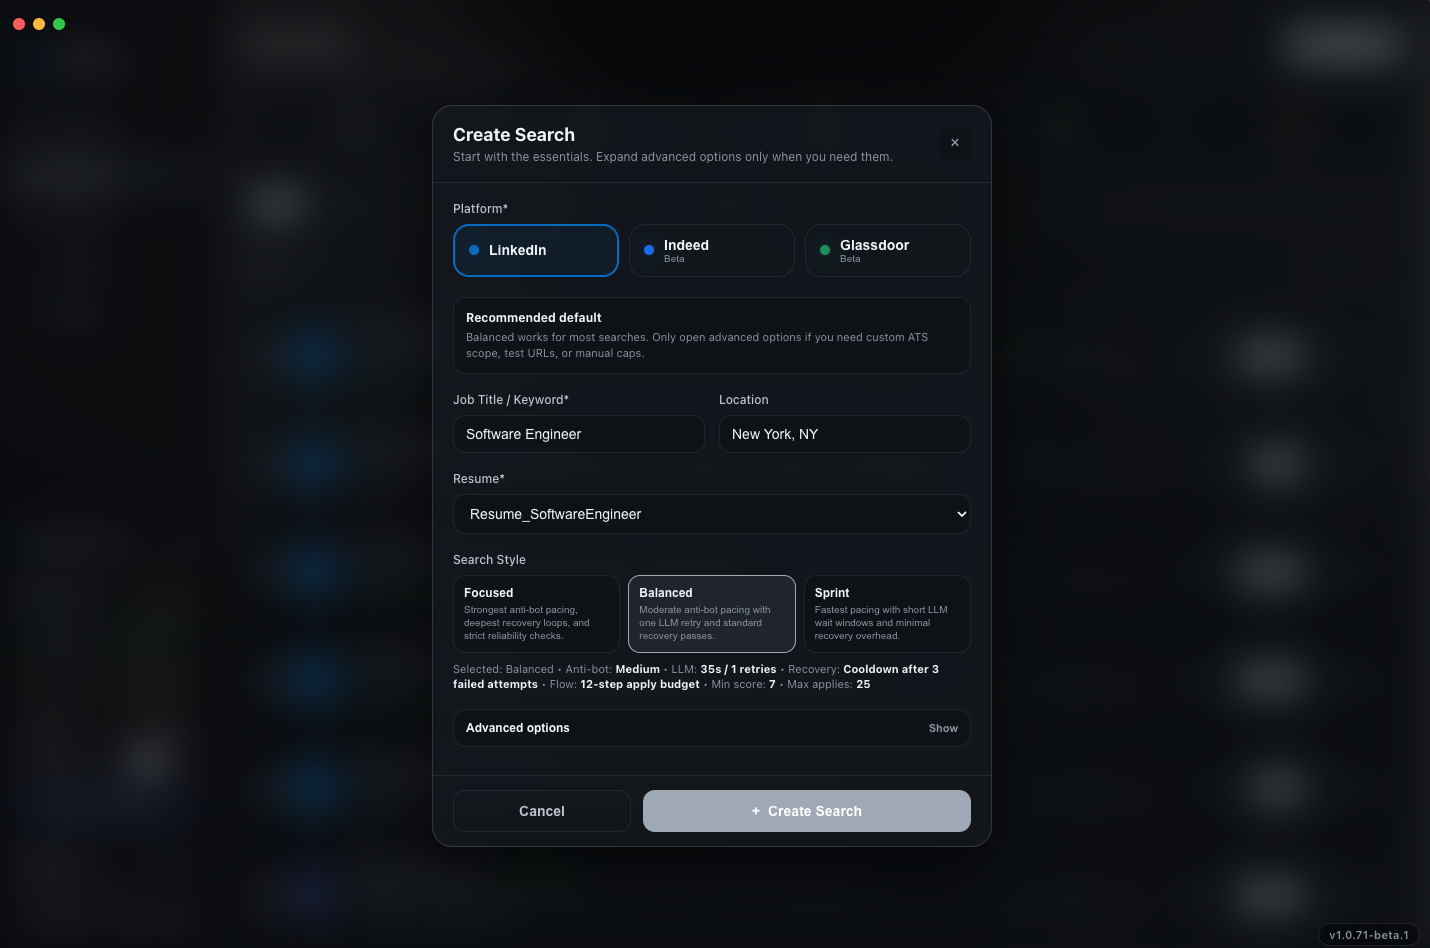Click the plus icon inside Create Search button
1430x948 pixels.
coord(754,811)
